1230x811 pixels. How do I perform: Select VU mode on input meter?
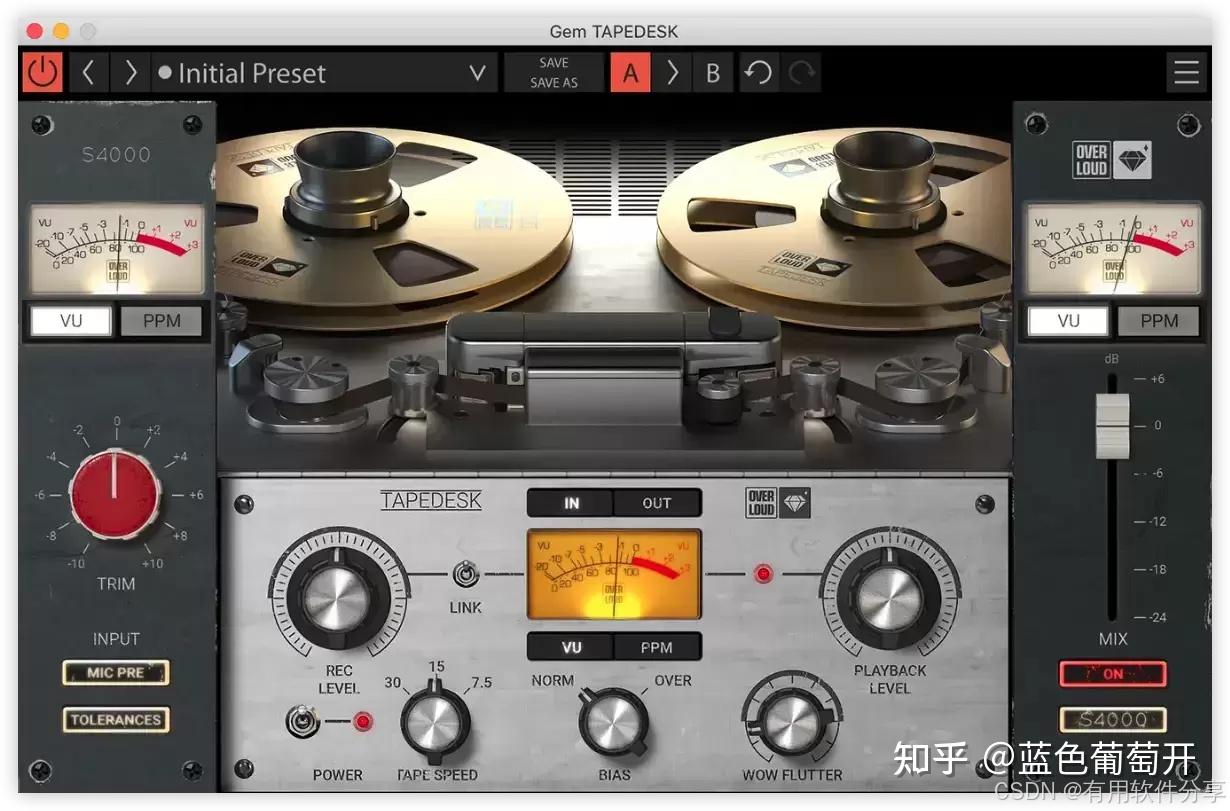pyautogui.click(x=71, y=321)
